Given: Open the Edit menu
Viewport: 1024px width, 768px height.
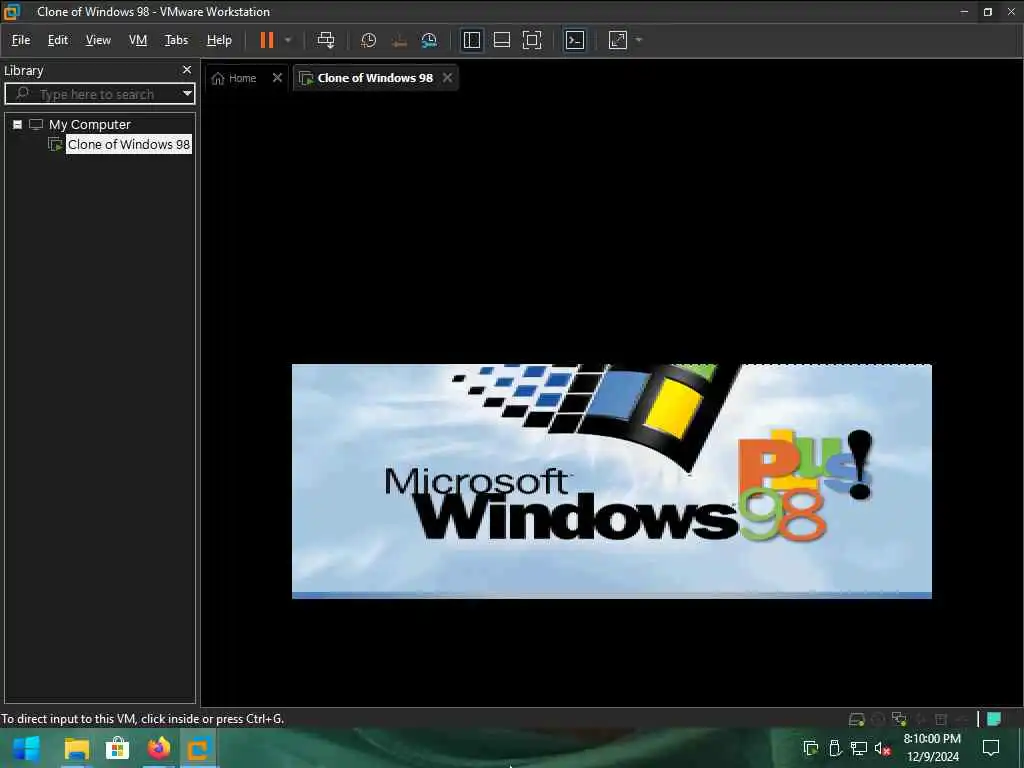Looking at the screenshot, I should pos(57,40).
